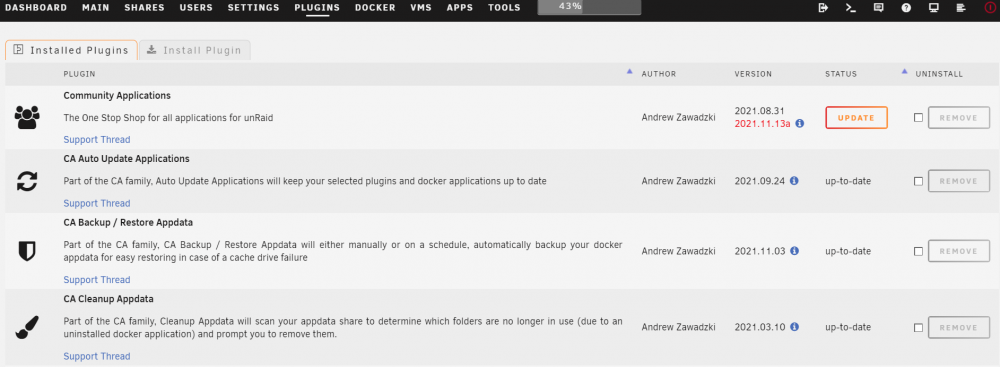1000x367 pixels.
Task: Tick the CA Backup / Restore uninstall checkbox
Action: click(918, 251)
